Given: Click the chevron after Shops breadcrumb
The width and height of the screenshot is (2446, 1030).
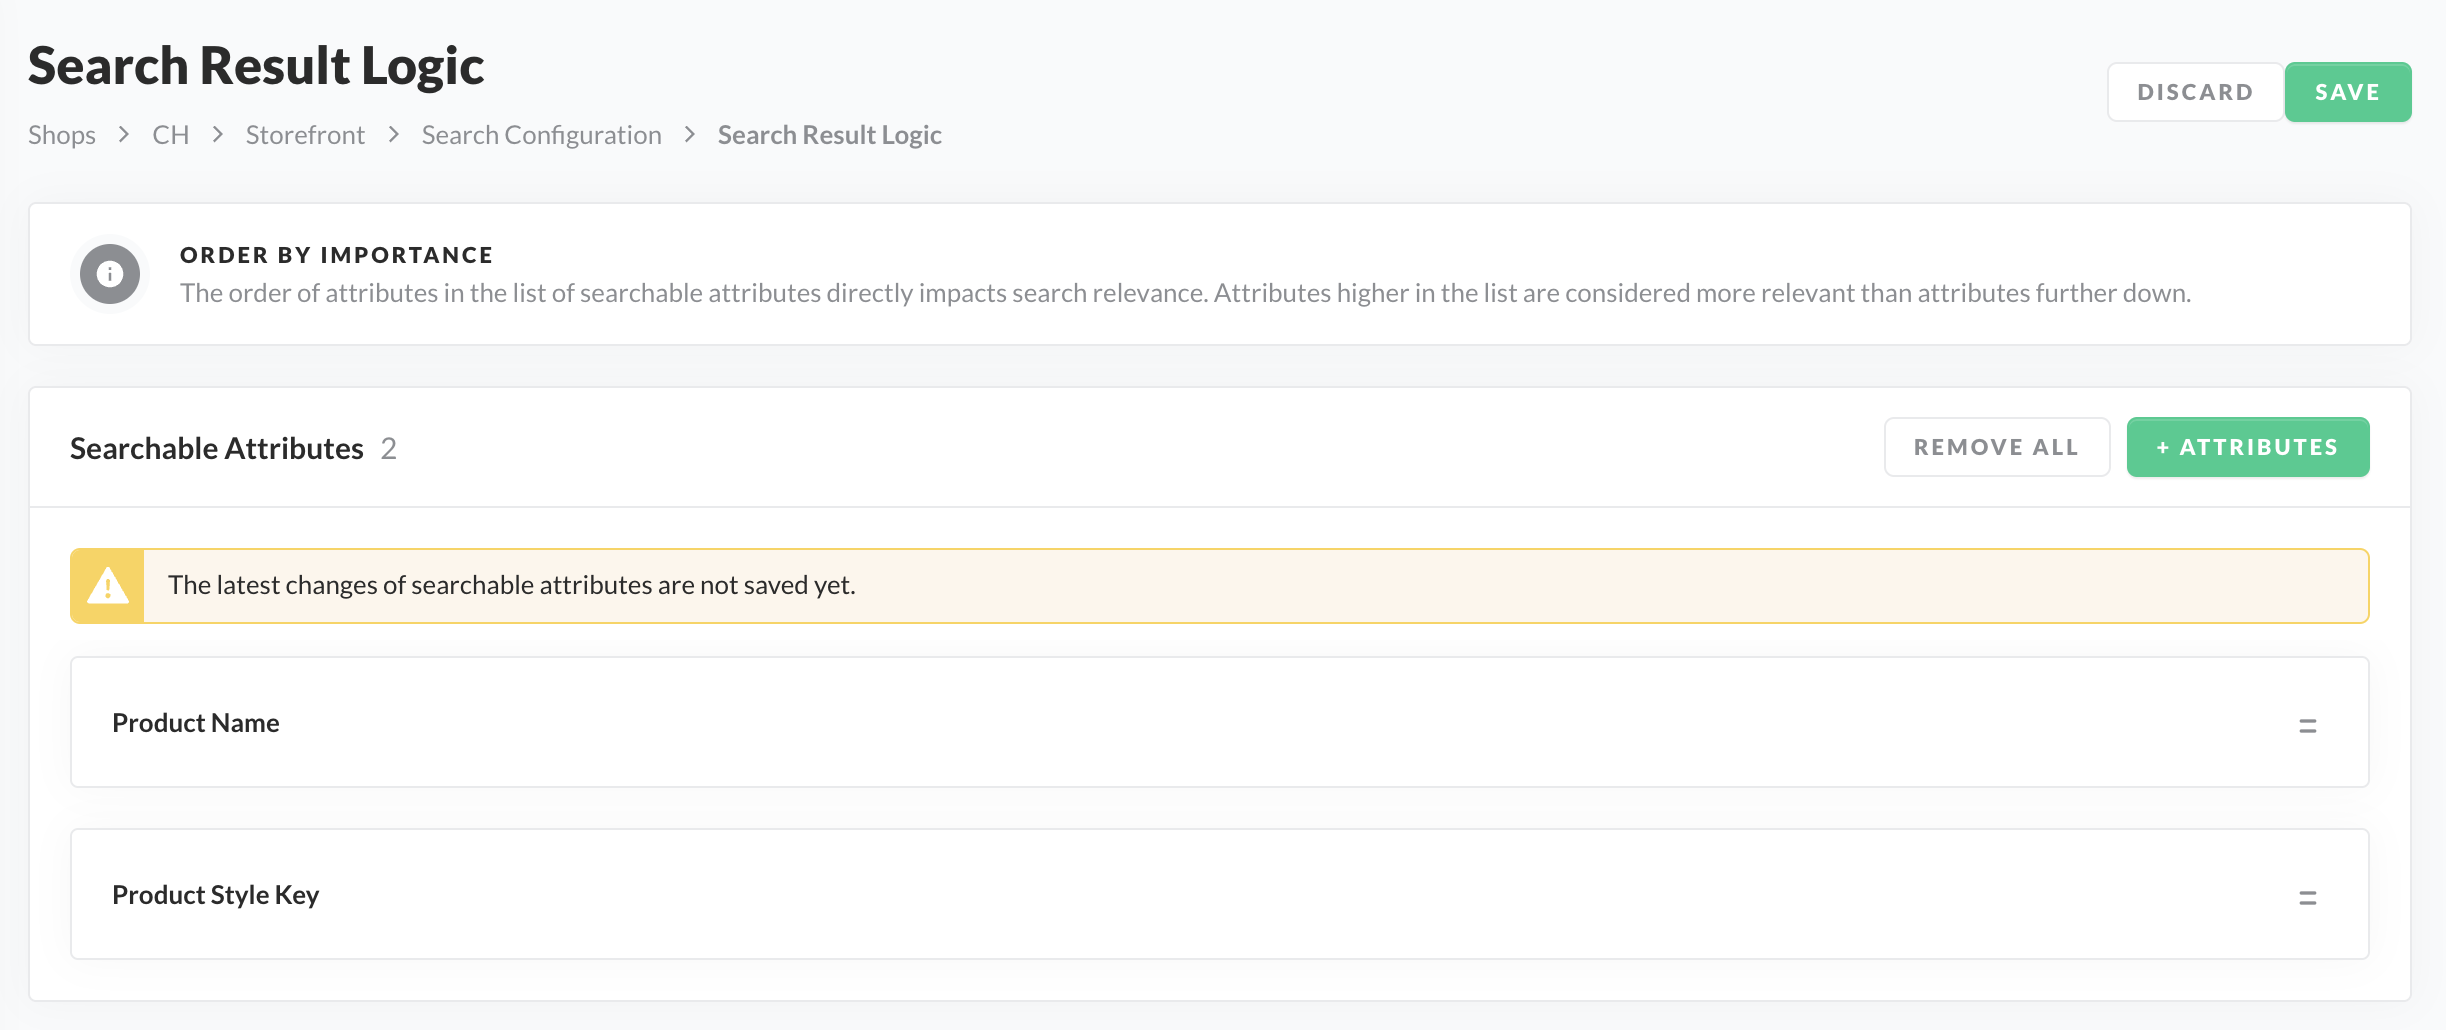Looking at the screenshot, I should [x=124, y=134].
